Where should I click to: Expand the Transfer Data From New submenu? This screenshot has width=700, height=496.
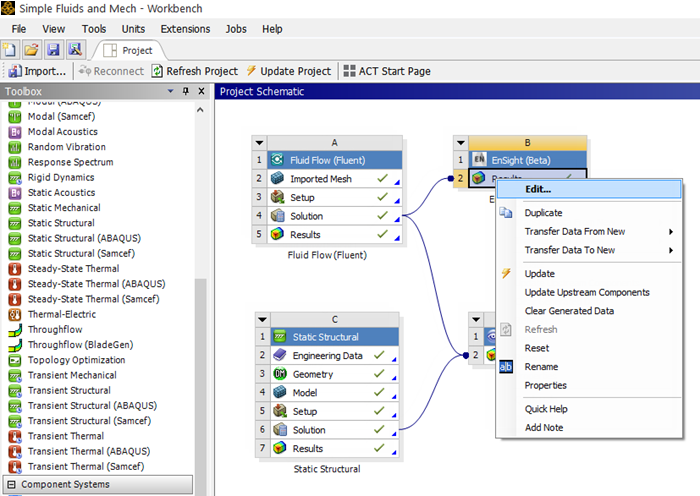(x=671, y=232)
